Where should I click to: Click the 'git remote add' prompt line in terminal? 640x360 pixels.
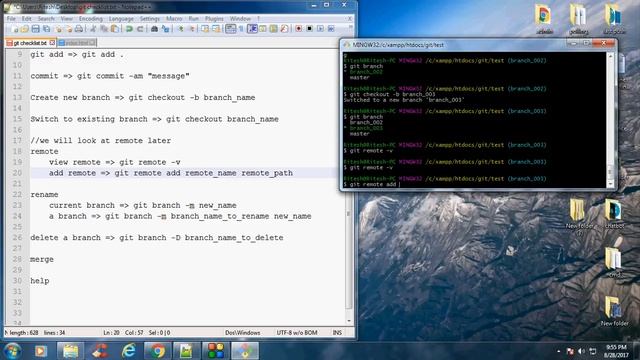(371, 184)
